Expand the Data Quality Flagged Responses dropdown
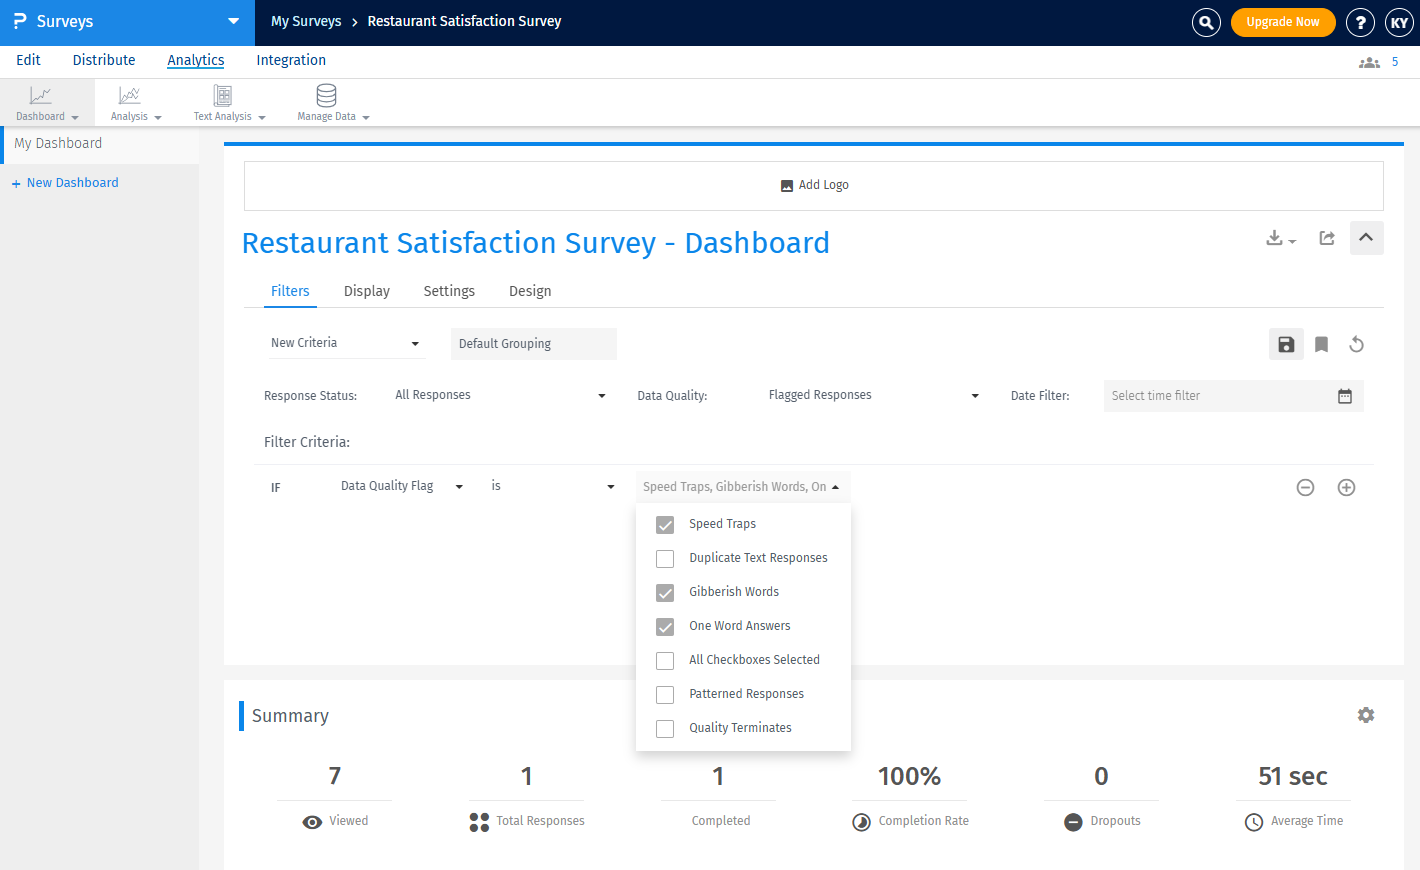Screen dimensions: 1420x870 pos(873,395)
